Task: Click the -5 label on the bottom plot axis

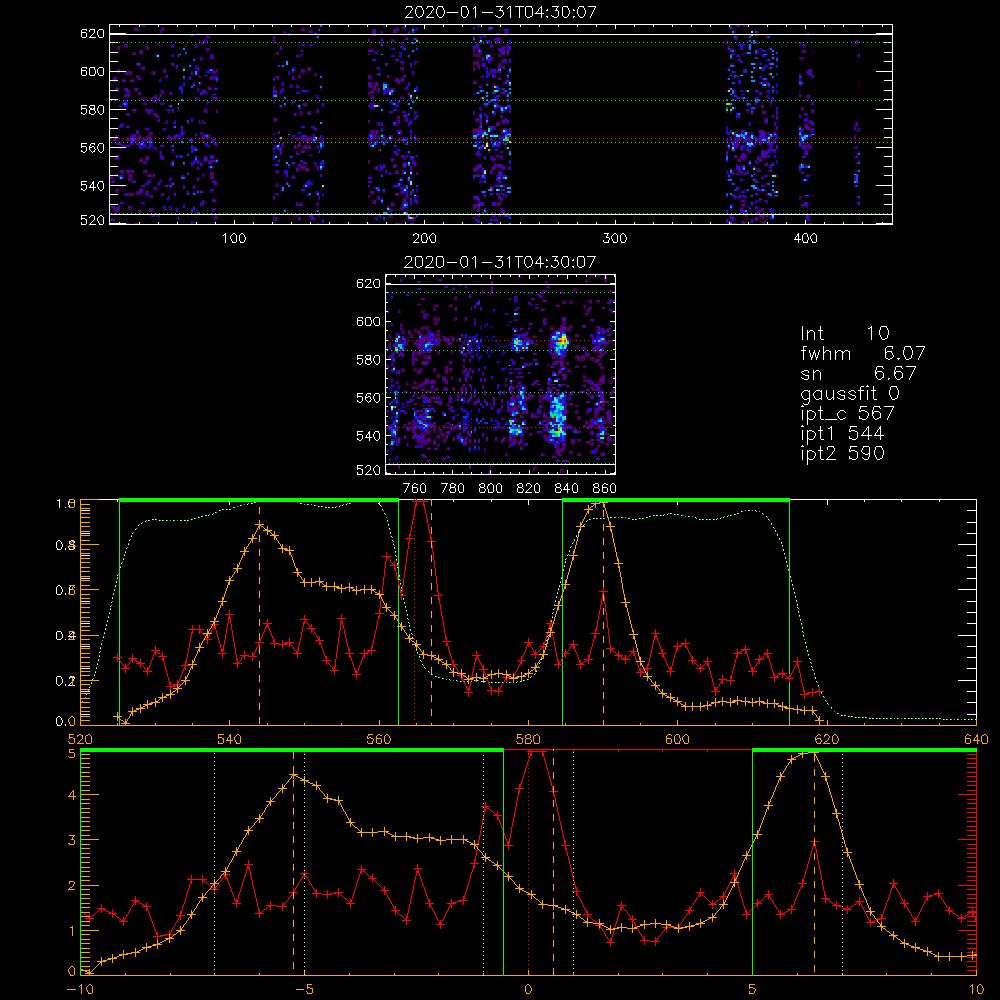Action: 304,989
